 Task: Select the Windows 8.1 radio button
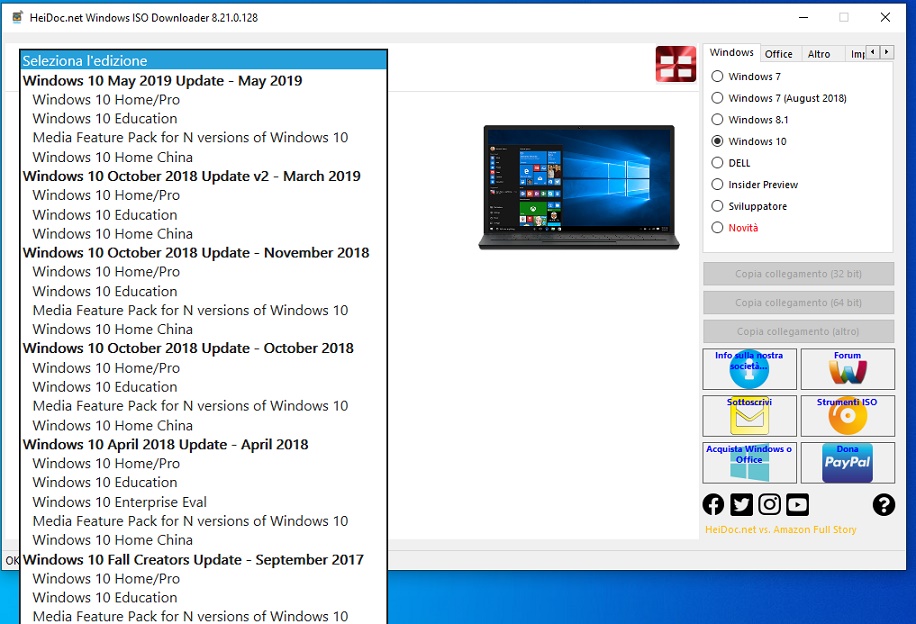coord(750,120)
